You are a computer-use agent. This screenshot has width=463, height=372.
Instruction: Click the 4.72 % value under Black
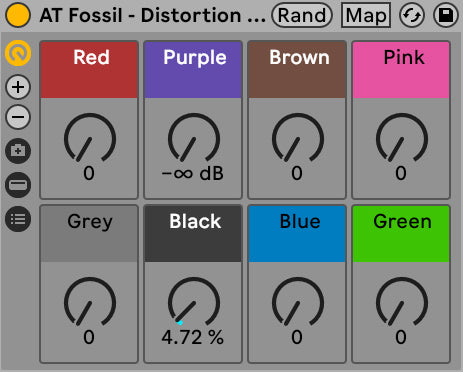coord(192,337)
